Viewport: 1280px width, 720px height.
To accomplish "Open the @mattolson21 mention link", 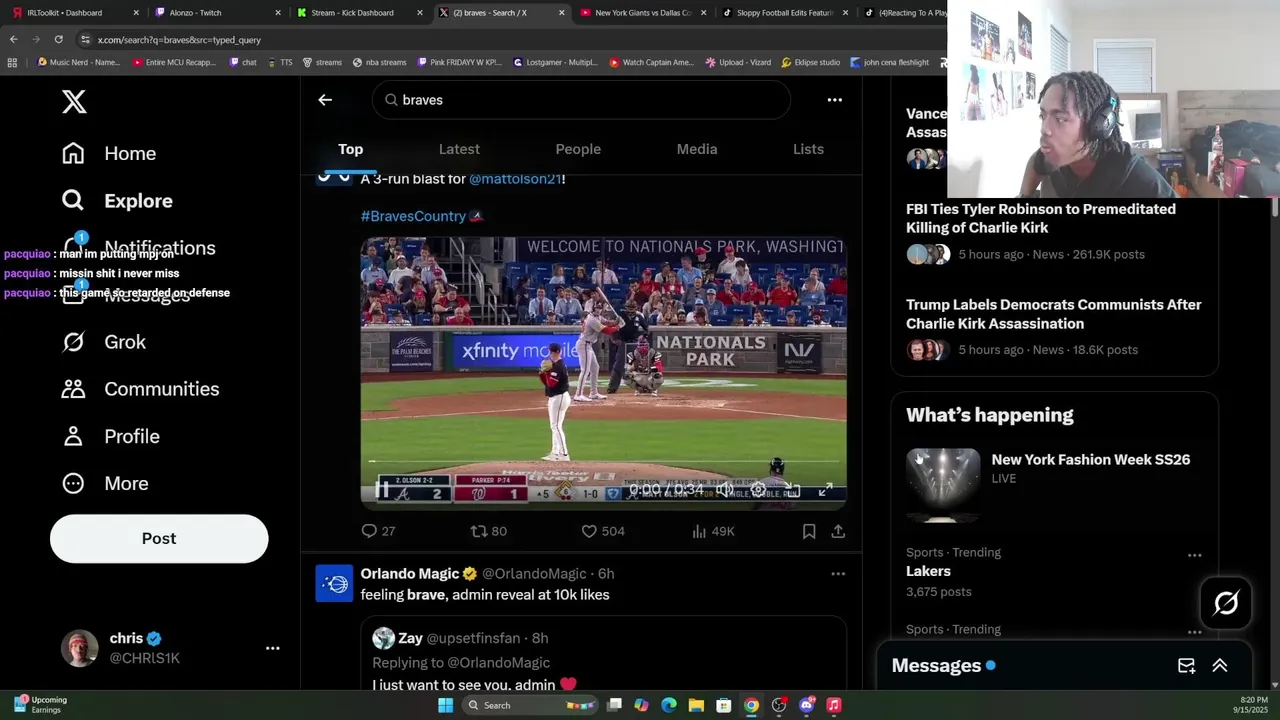I will coord(515,178).
